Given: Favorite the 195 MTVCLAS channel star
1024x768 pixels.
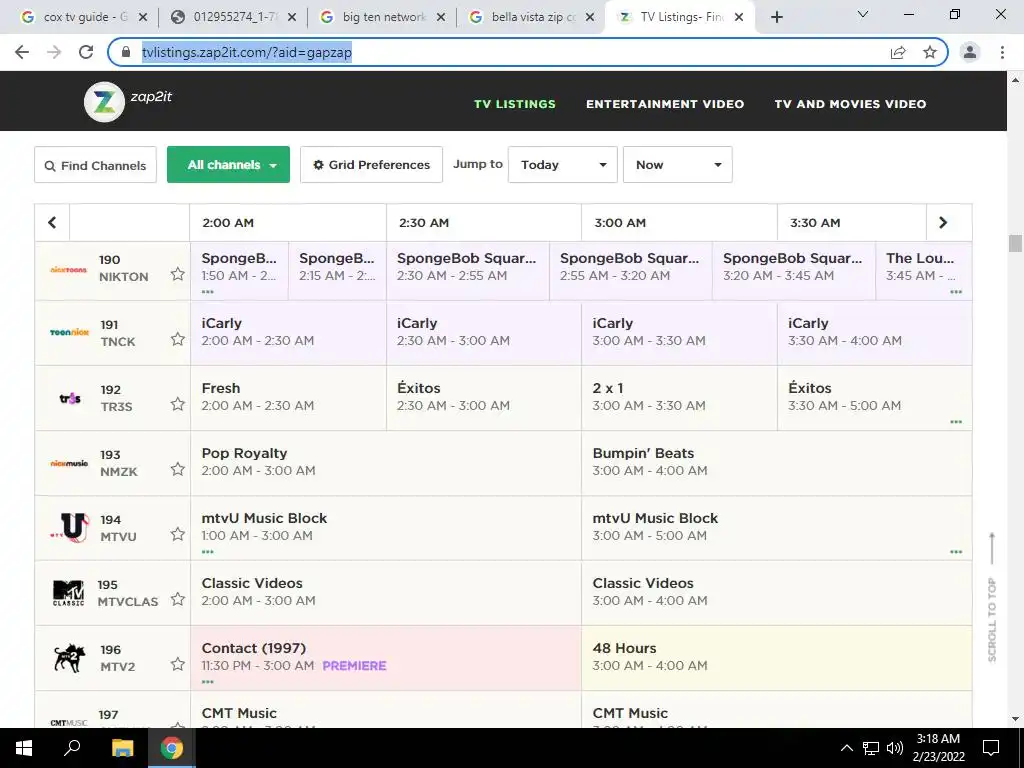Looking at the screenshot, I should [178, 599].
